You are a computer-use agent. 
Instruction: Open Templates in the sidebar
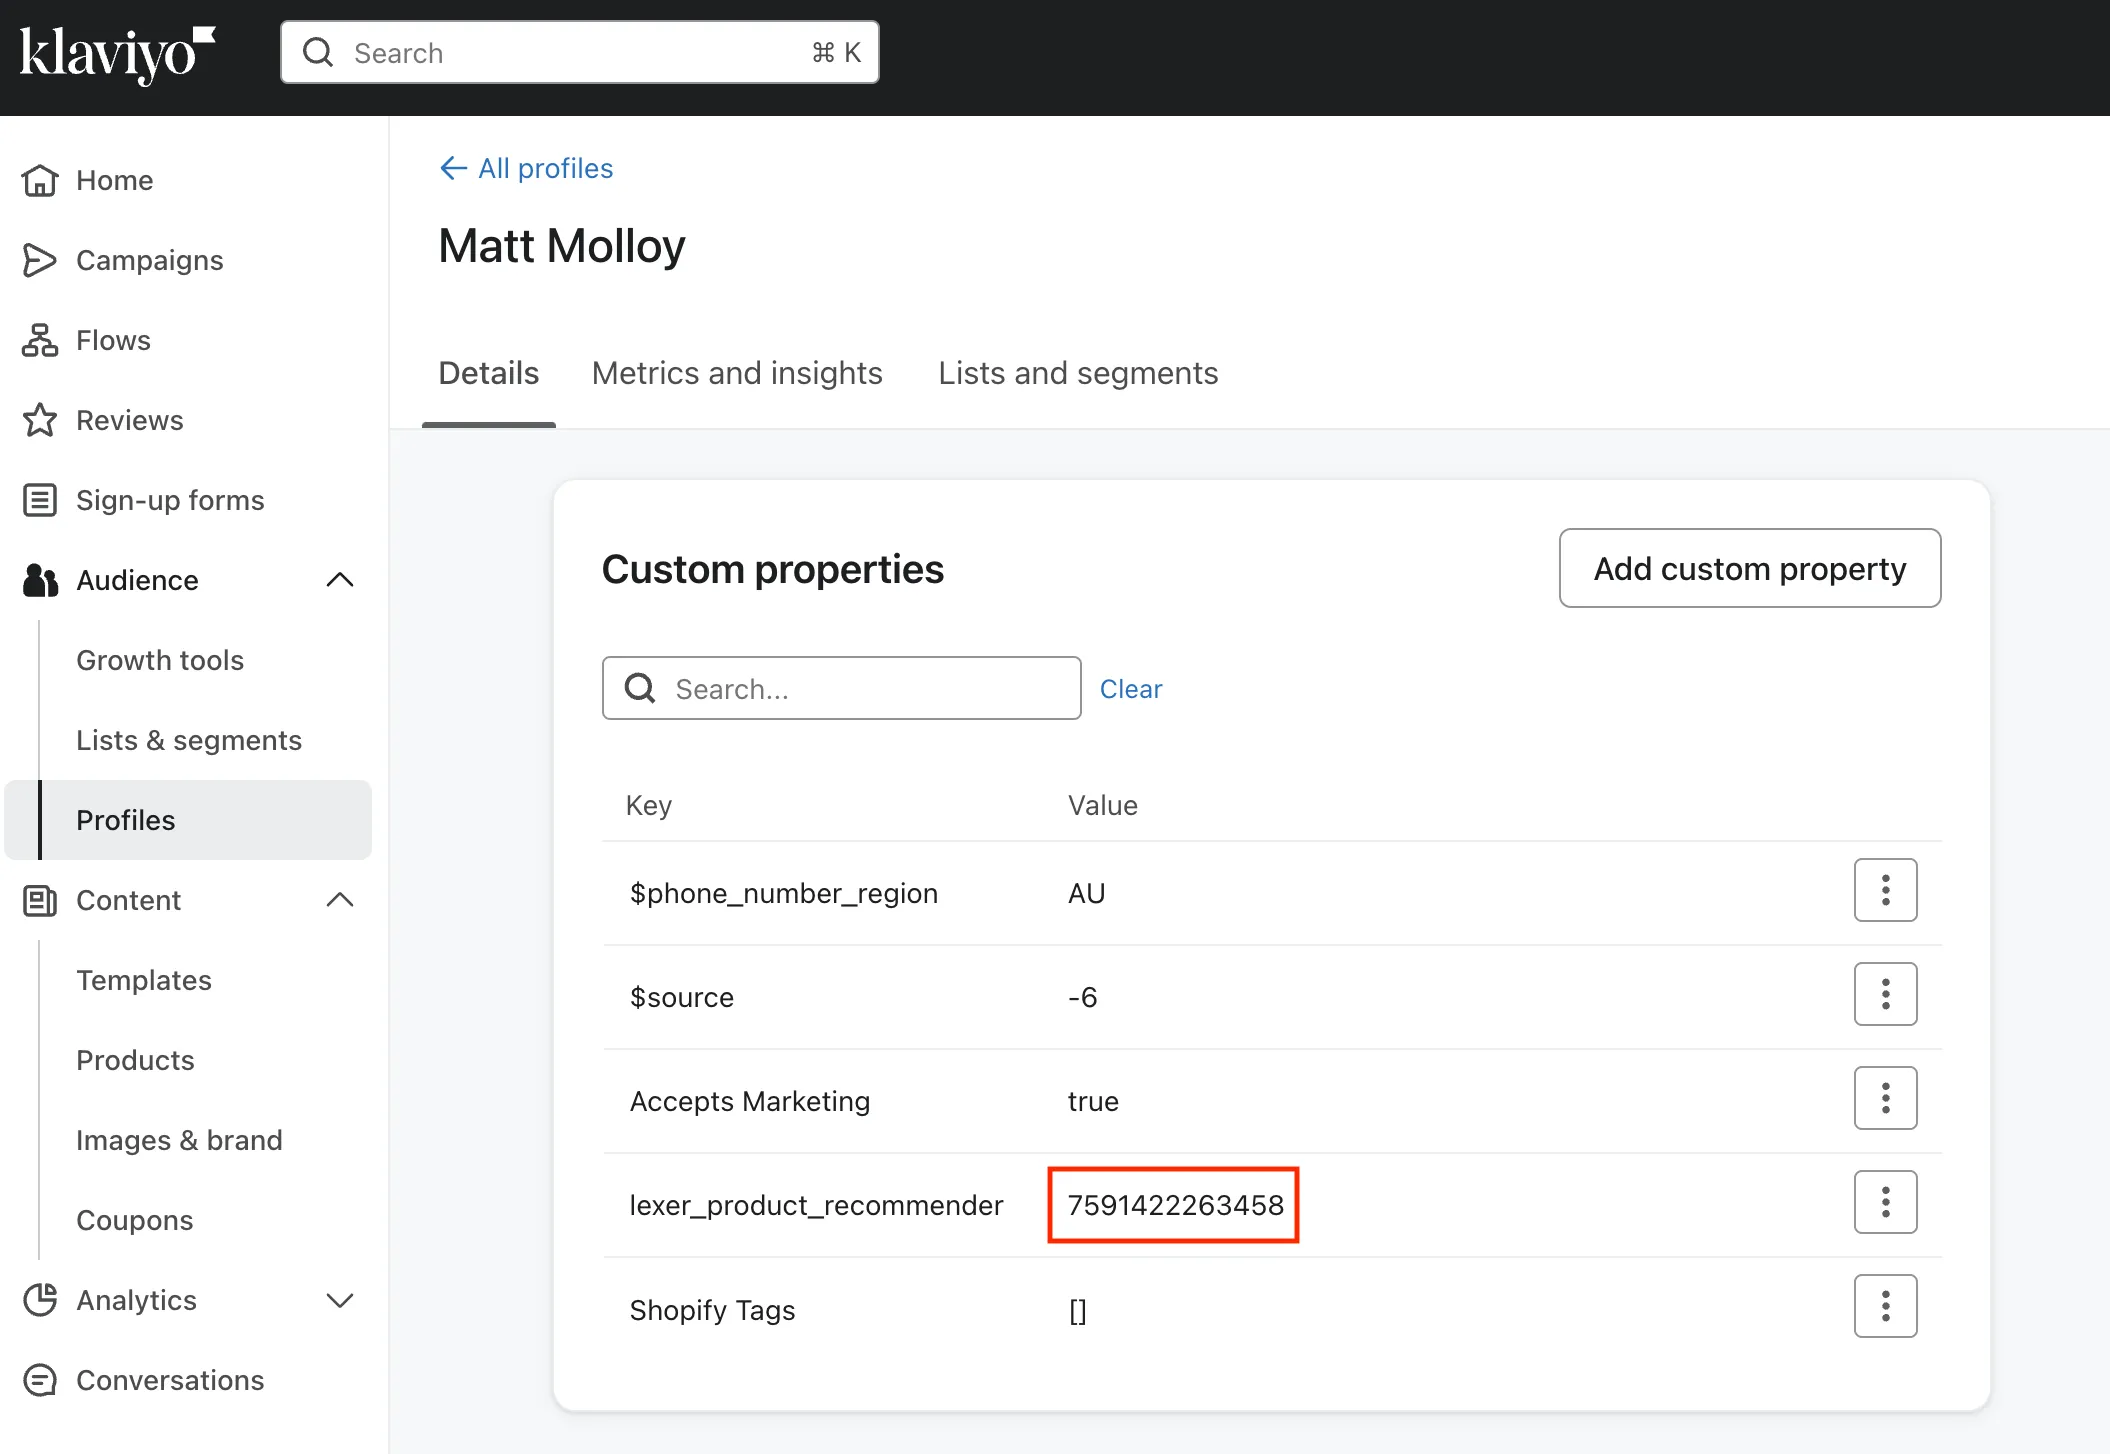coord(144,980)
